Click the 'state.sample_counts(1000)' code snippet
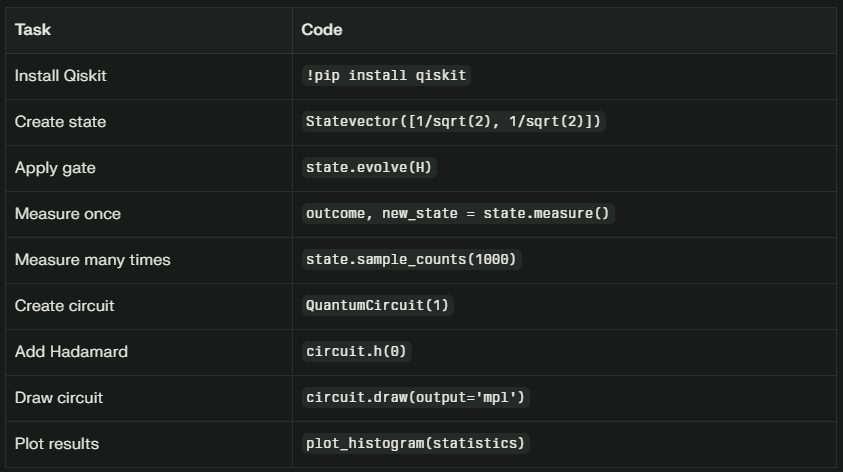This screenshot has height=472, width=843. pyautogui.click(x=411, y=260)
